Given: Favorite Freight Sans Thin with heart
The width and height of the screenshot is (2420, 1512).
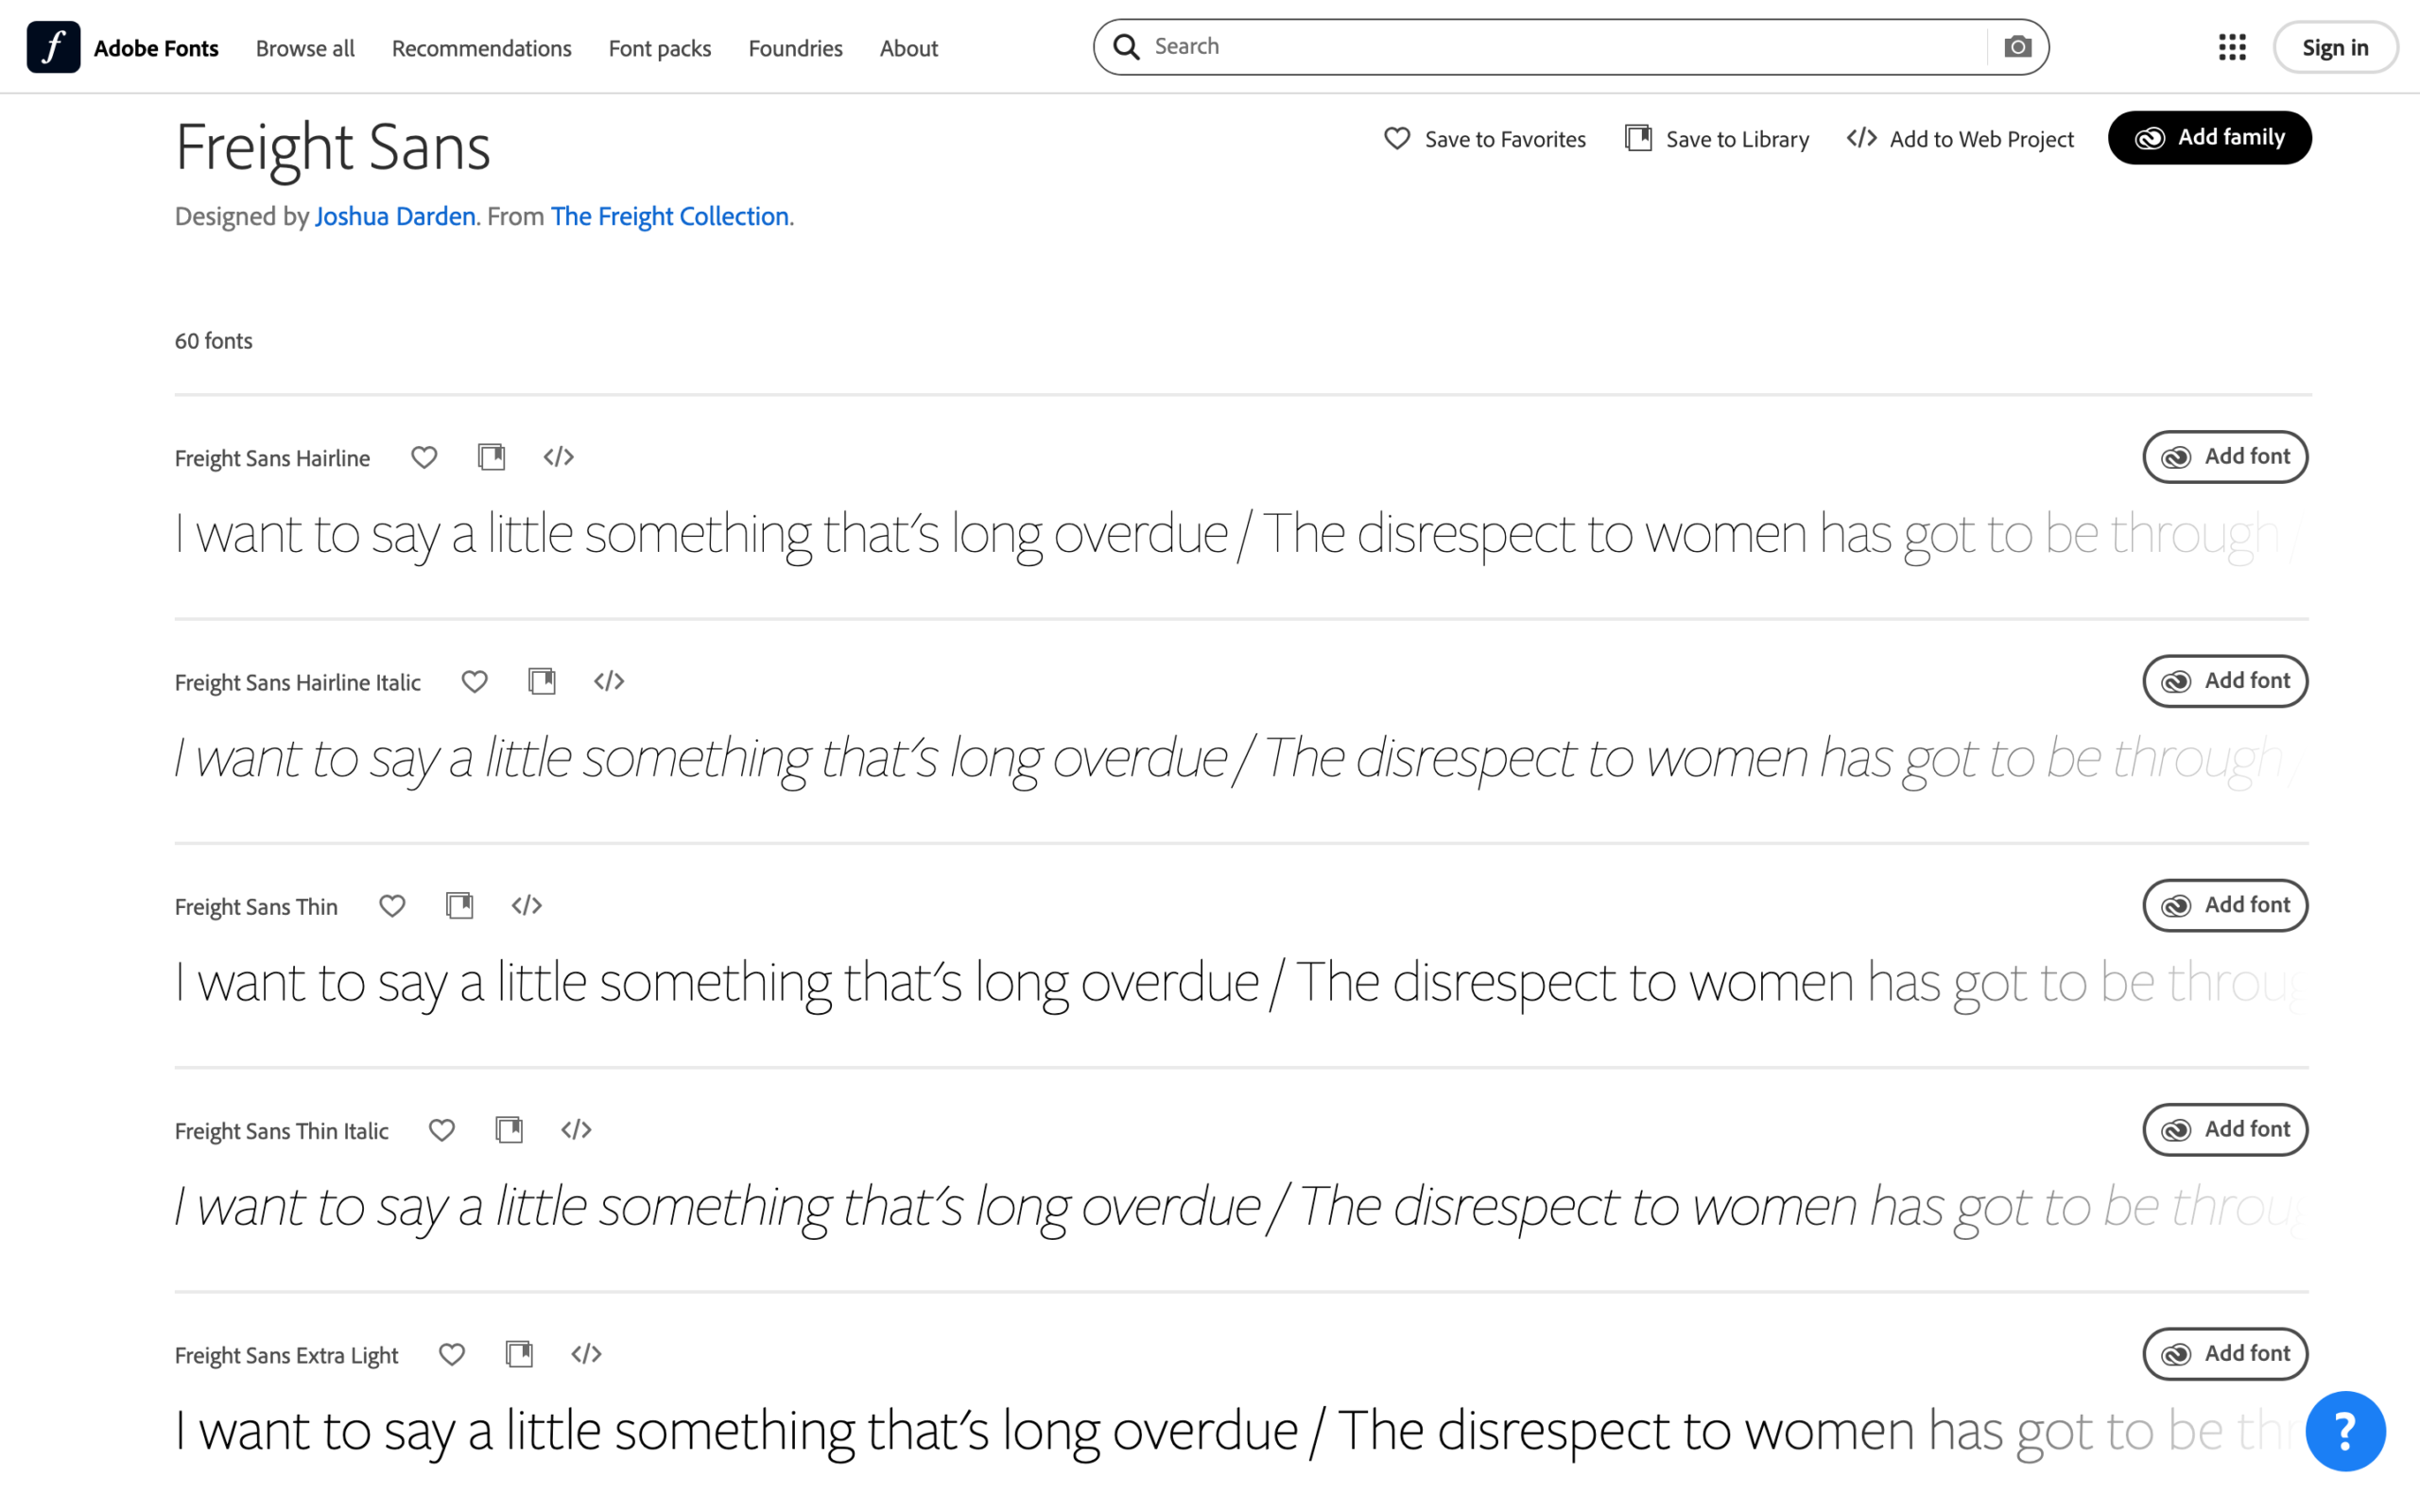Looking at the screenshot, I should point(392,905).
